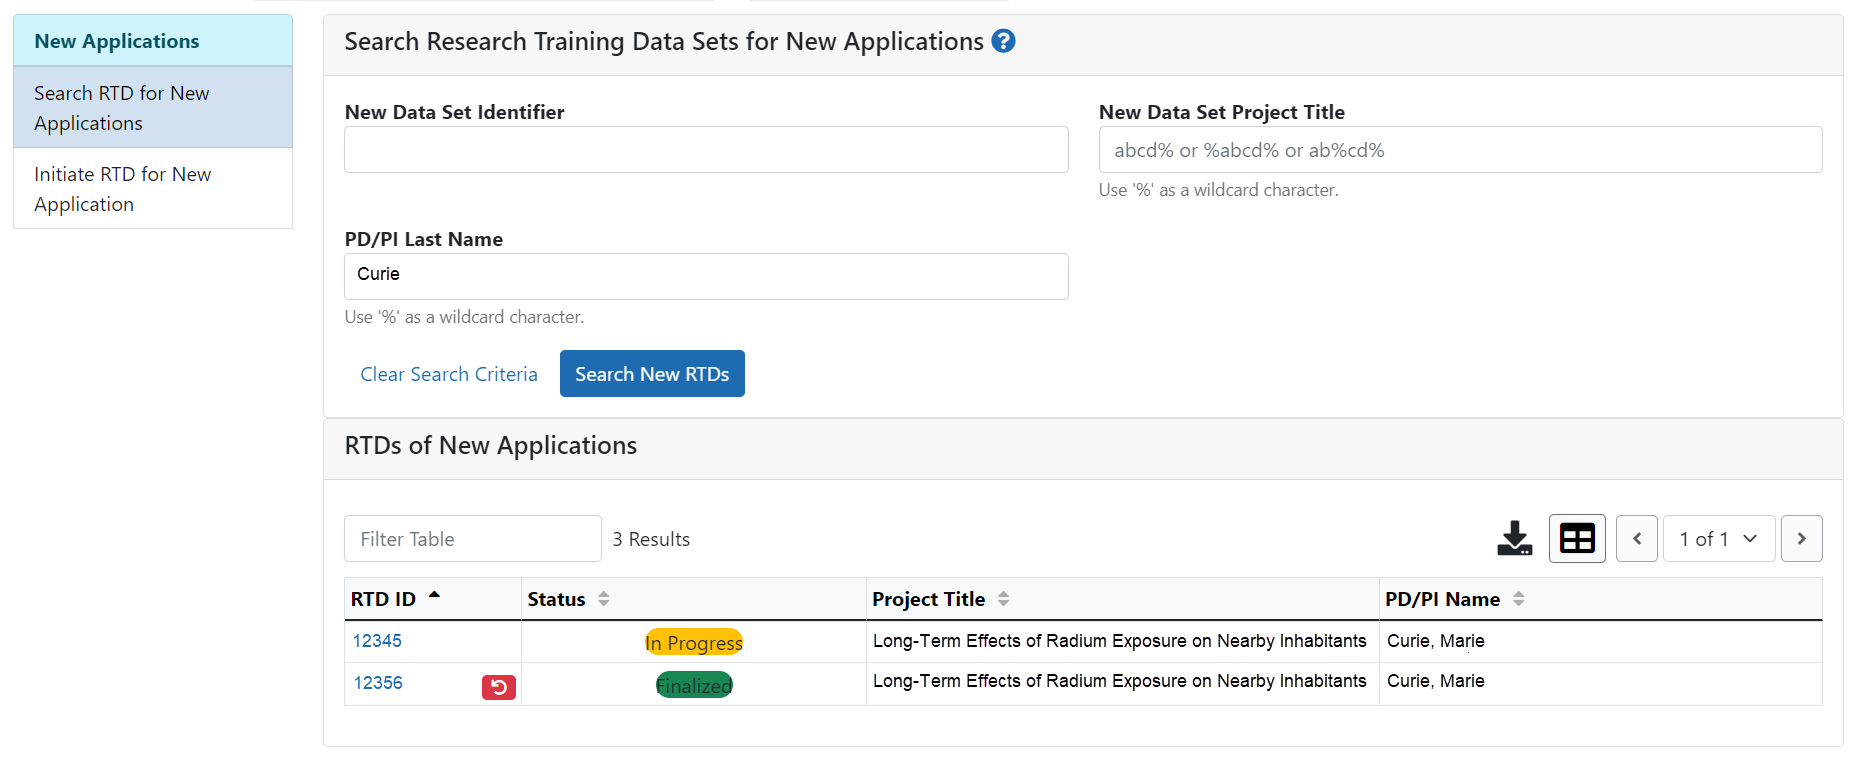Click the Clear Search Criteria link
1855x758 pixels.
pos(449,374)
